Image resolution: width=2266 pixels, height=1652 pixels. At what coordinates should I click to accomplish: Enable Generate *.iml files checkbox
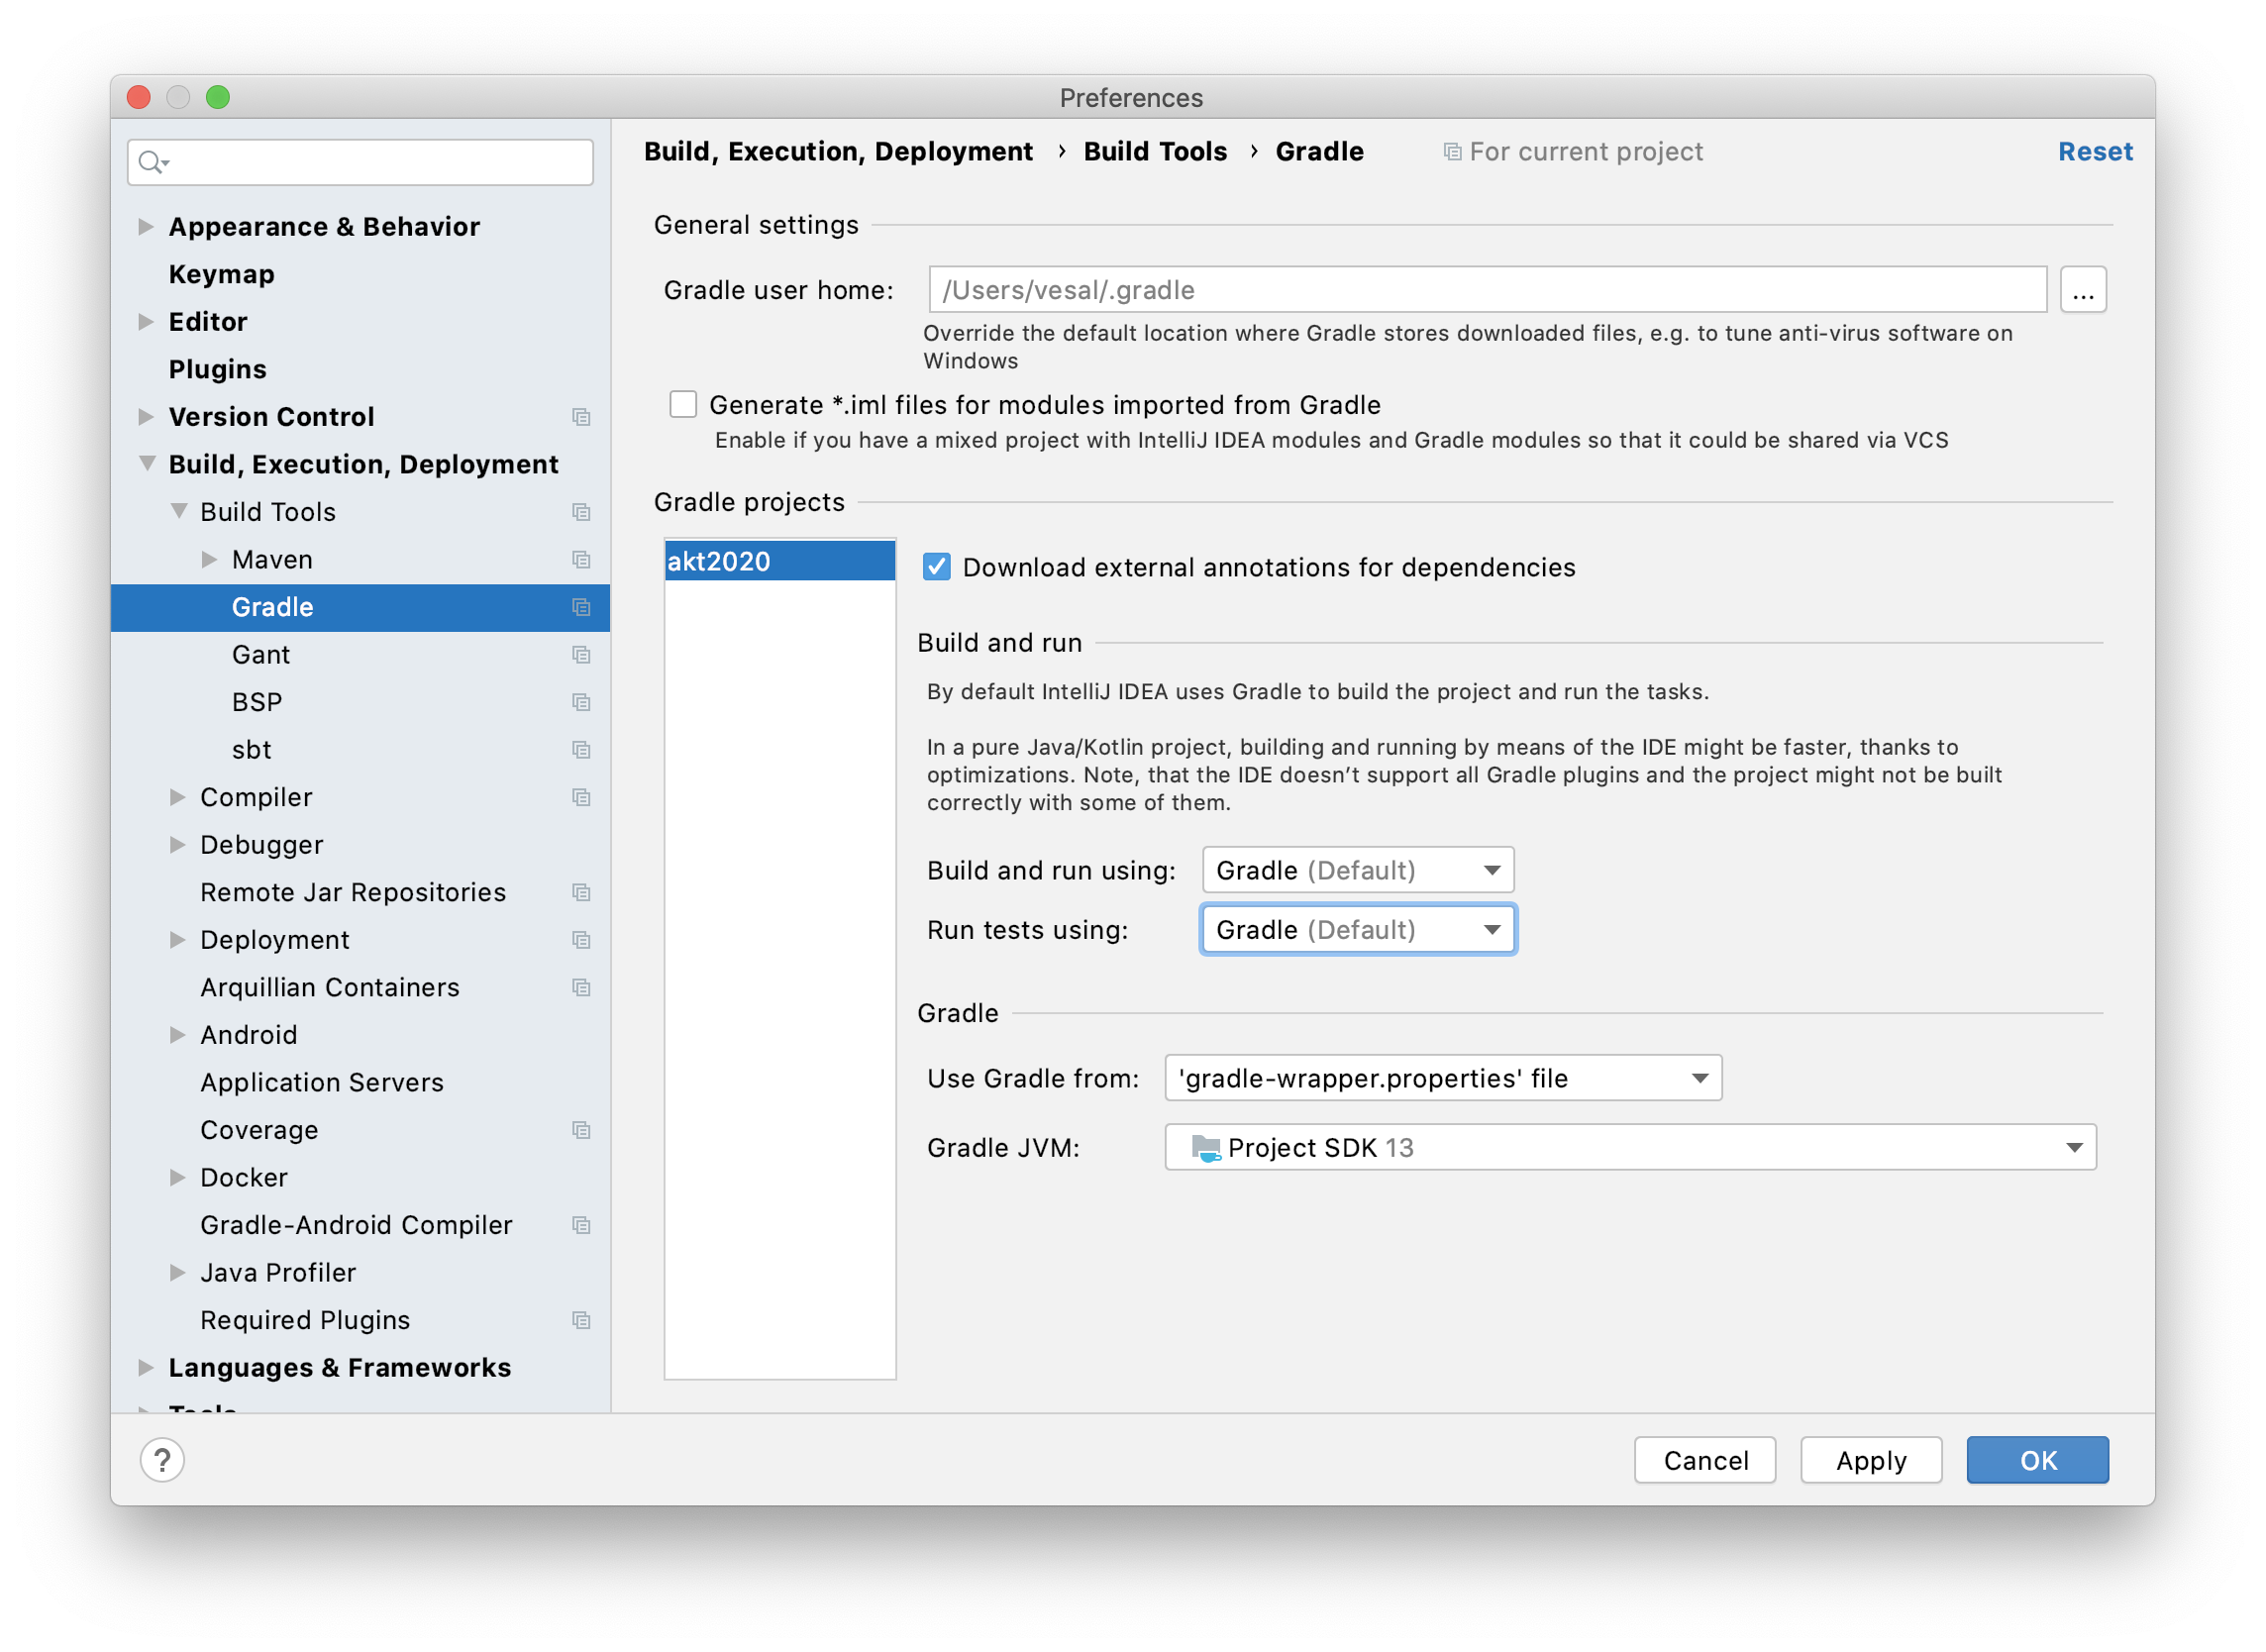point(683,405)
